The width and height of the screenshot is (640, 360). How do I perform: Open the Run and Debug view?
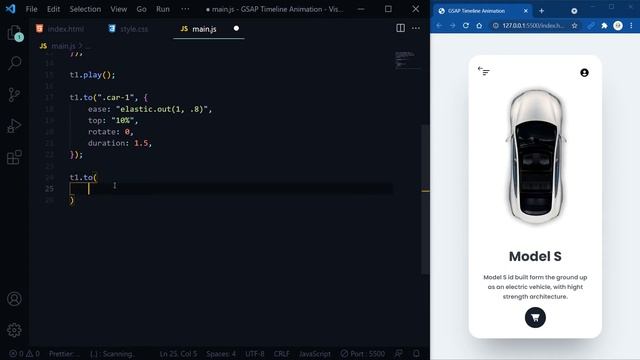click(14, 126)
